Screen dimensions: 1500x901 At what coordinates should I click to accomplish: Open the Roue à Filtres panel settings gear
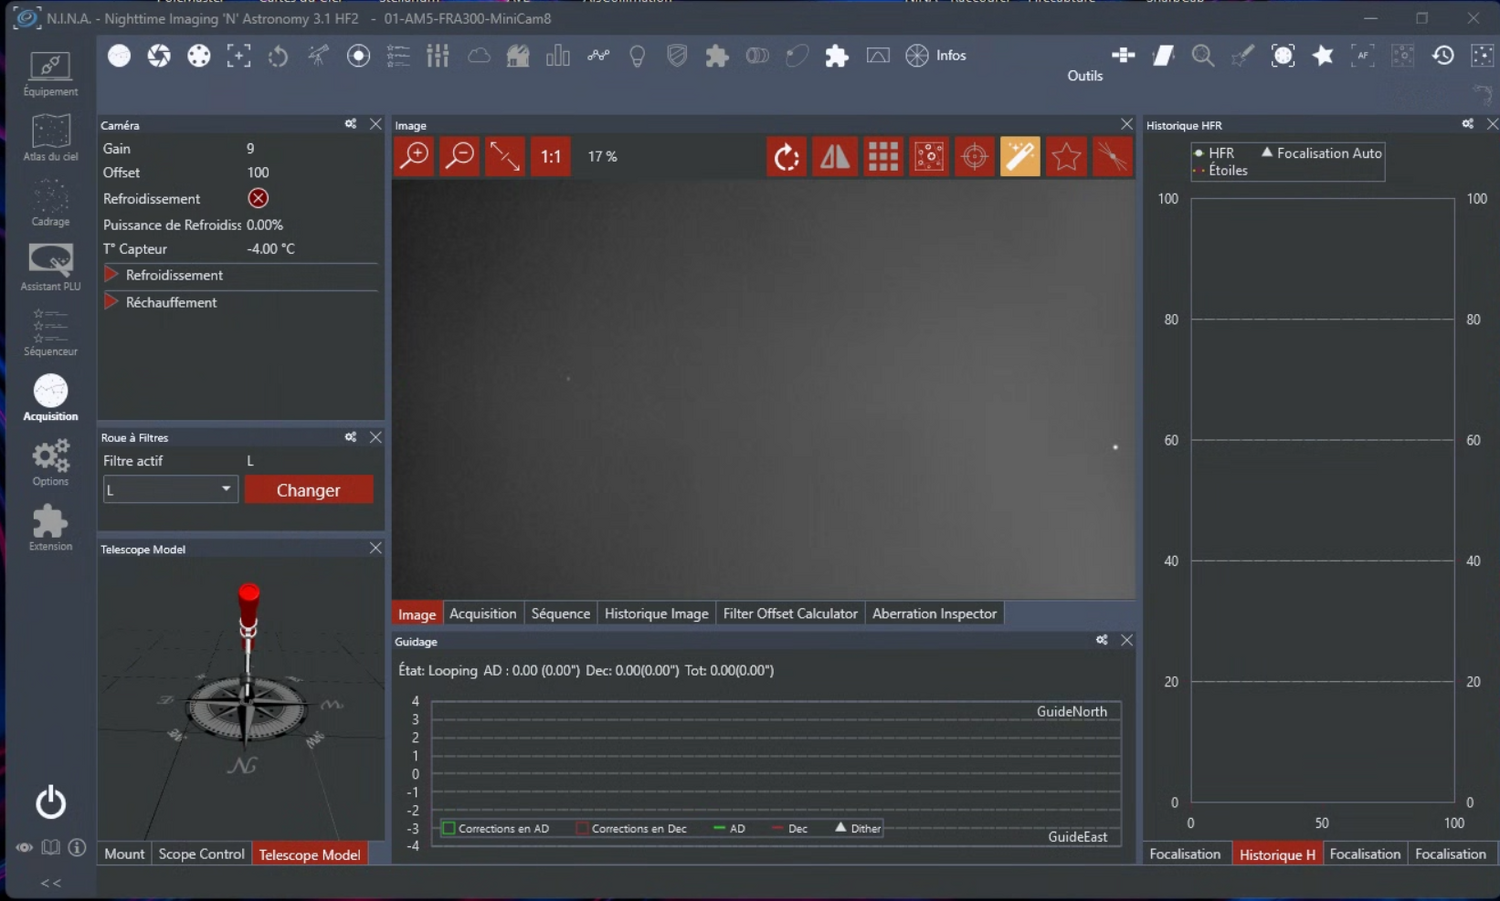[x=351, y=437]
